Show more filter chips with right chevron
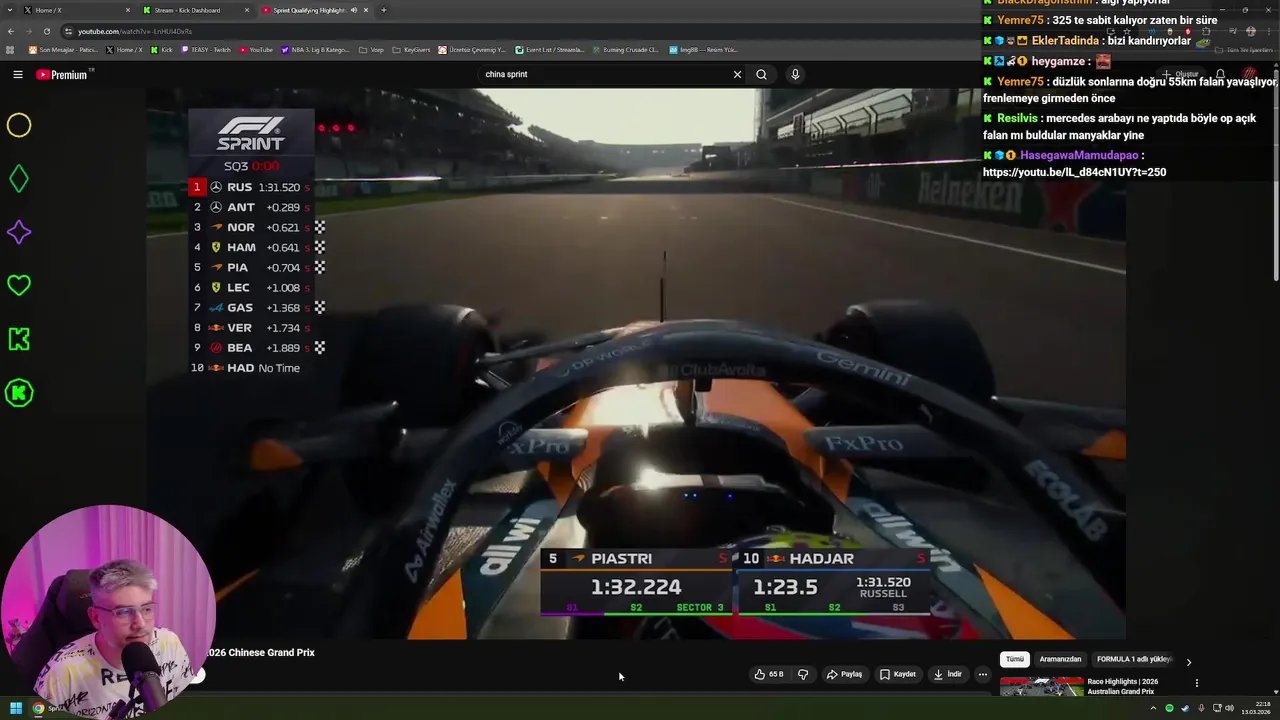1280x720 pixels. tap(1188, 661)
